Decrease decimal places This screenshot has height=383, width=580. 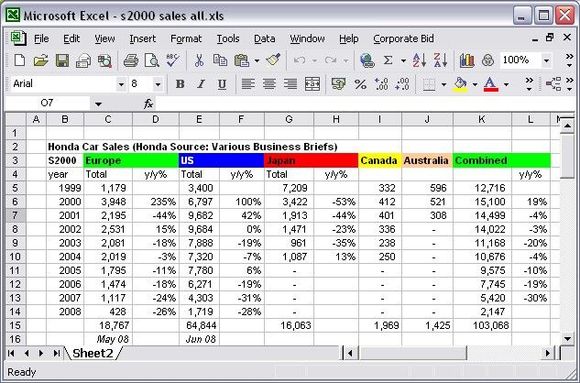402,84
